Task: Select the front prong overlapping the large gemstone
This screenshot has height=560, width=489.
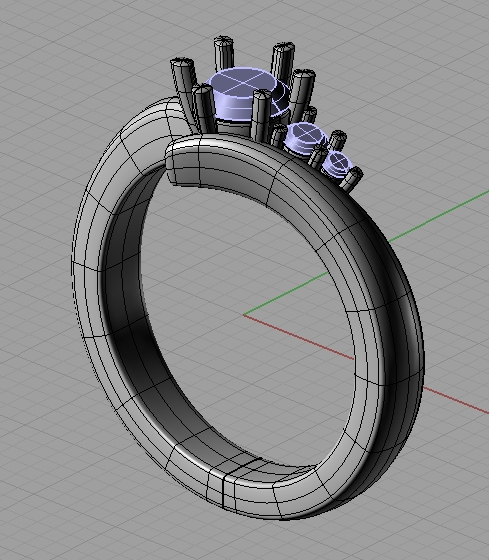Action: coord(261,115)
